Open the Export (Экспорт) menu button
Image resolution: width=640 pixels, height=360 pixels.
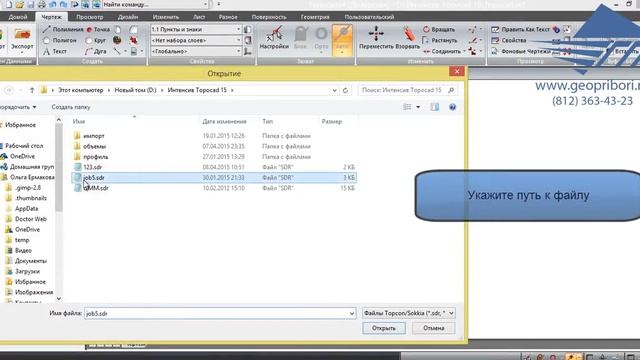[22, 40]
